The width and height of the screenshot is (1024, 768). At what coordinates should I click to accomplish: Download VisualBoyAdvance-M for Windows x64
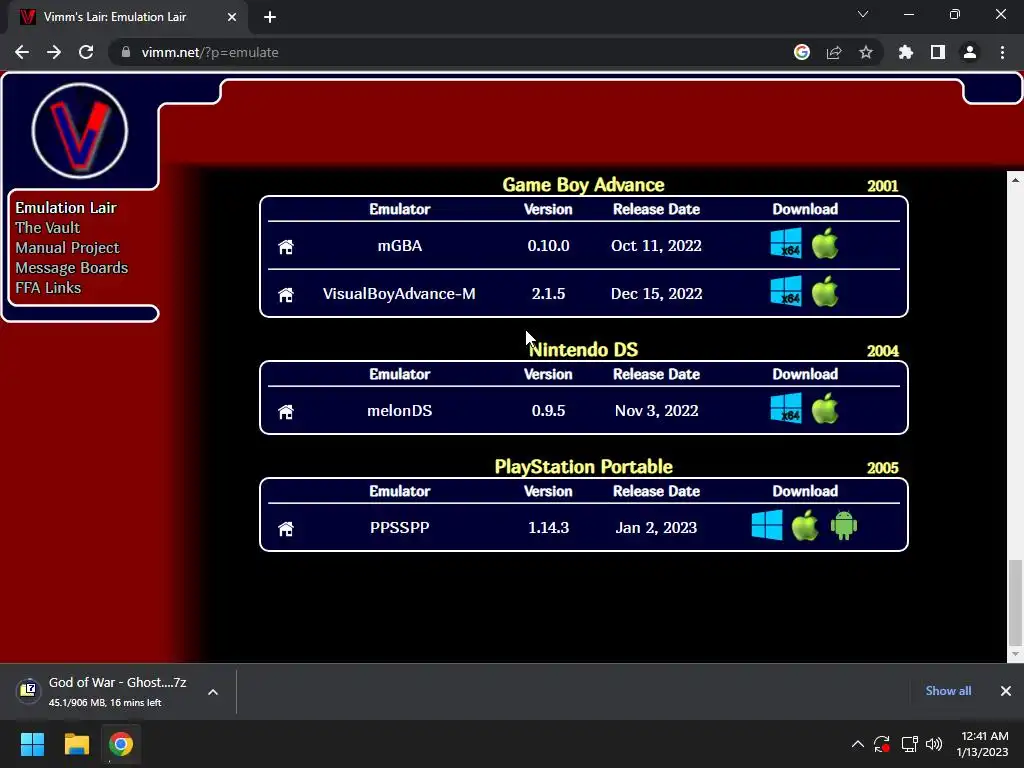pos(786,291)
